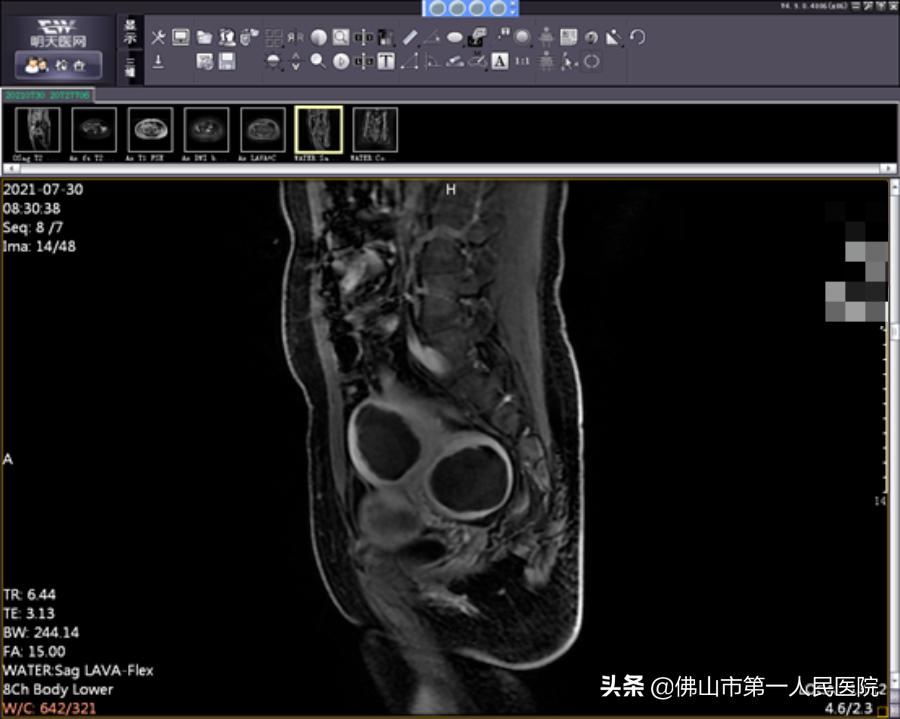This screenshot has width=900, height=719.
Task: Select the half-shaded contrast circle tool
Action: (319, 37)
